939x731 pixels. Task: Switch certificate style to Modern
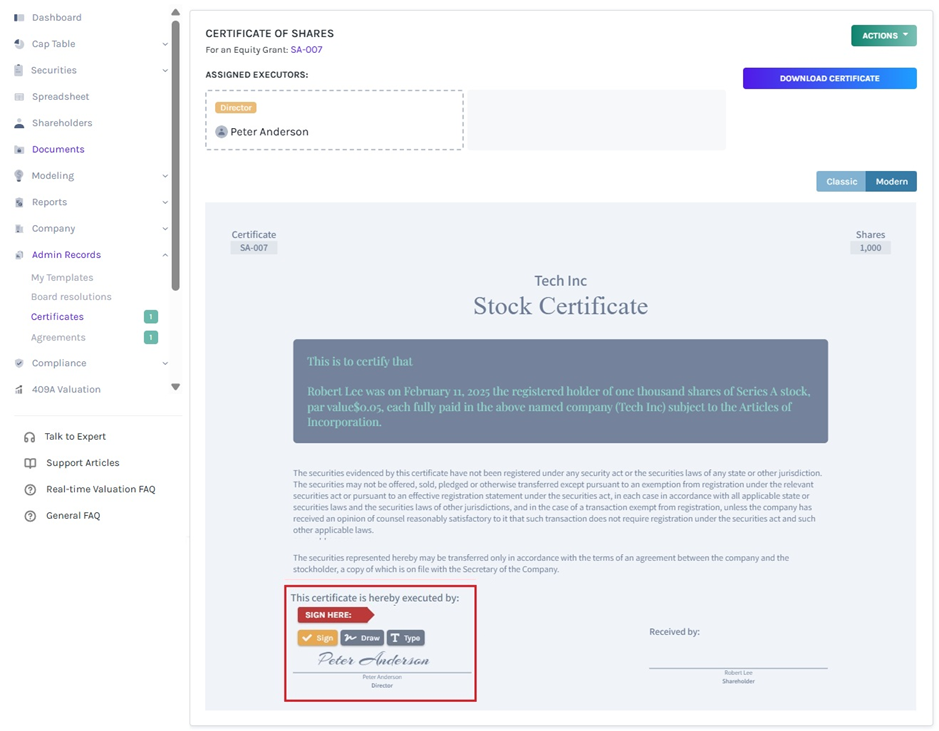[891, 181]
